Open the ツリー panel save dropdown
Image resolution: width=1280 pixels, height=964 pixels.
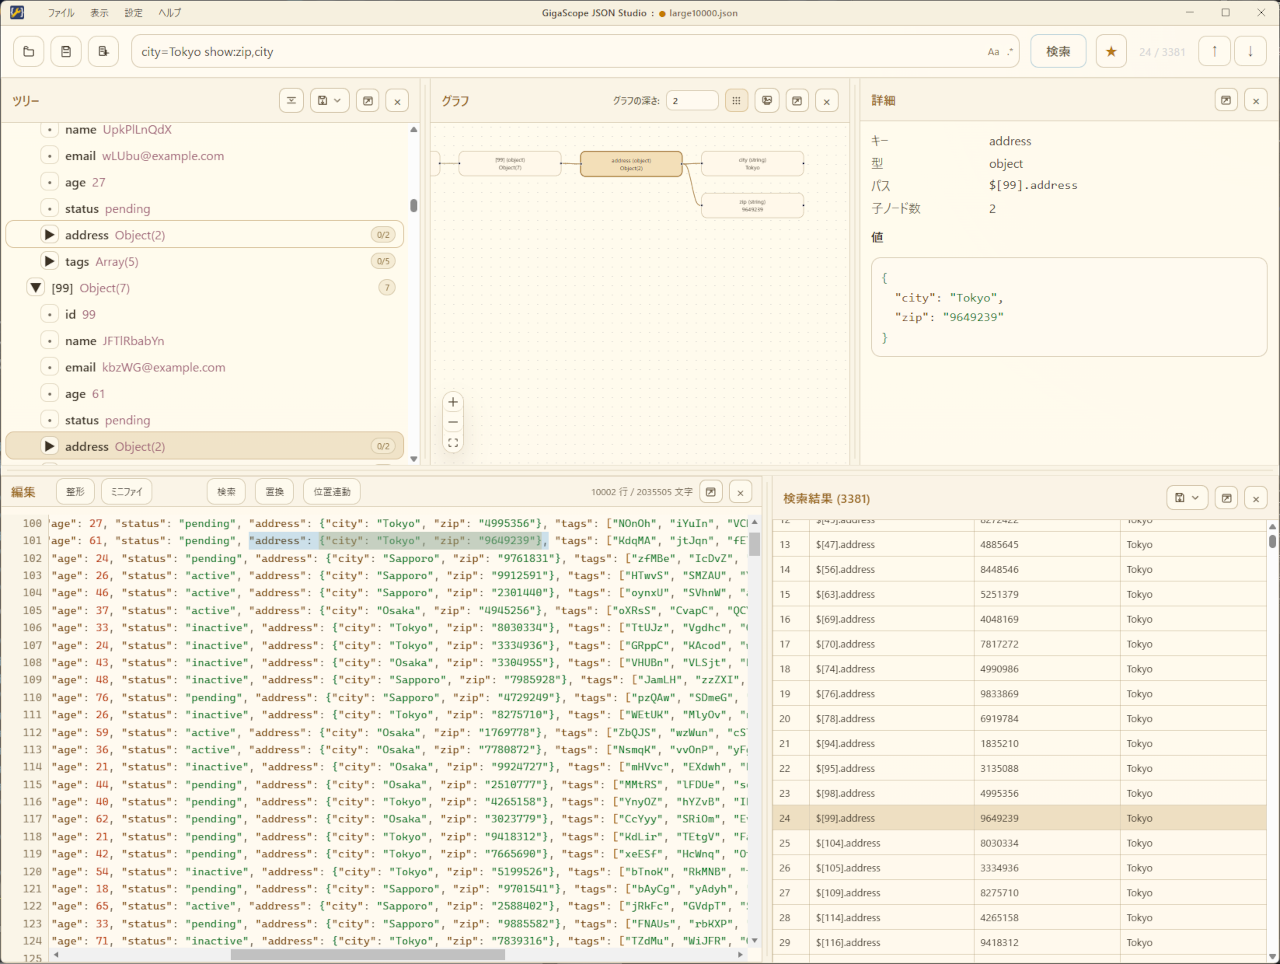[x=329, y=101]
